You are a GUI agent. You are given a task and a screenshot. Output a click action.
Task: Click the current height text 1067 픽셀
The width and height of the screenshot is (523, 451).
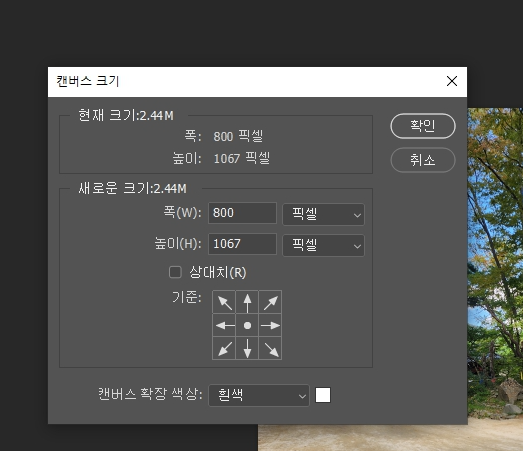(x=242, y=158)
